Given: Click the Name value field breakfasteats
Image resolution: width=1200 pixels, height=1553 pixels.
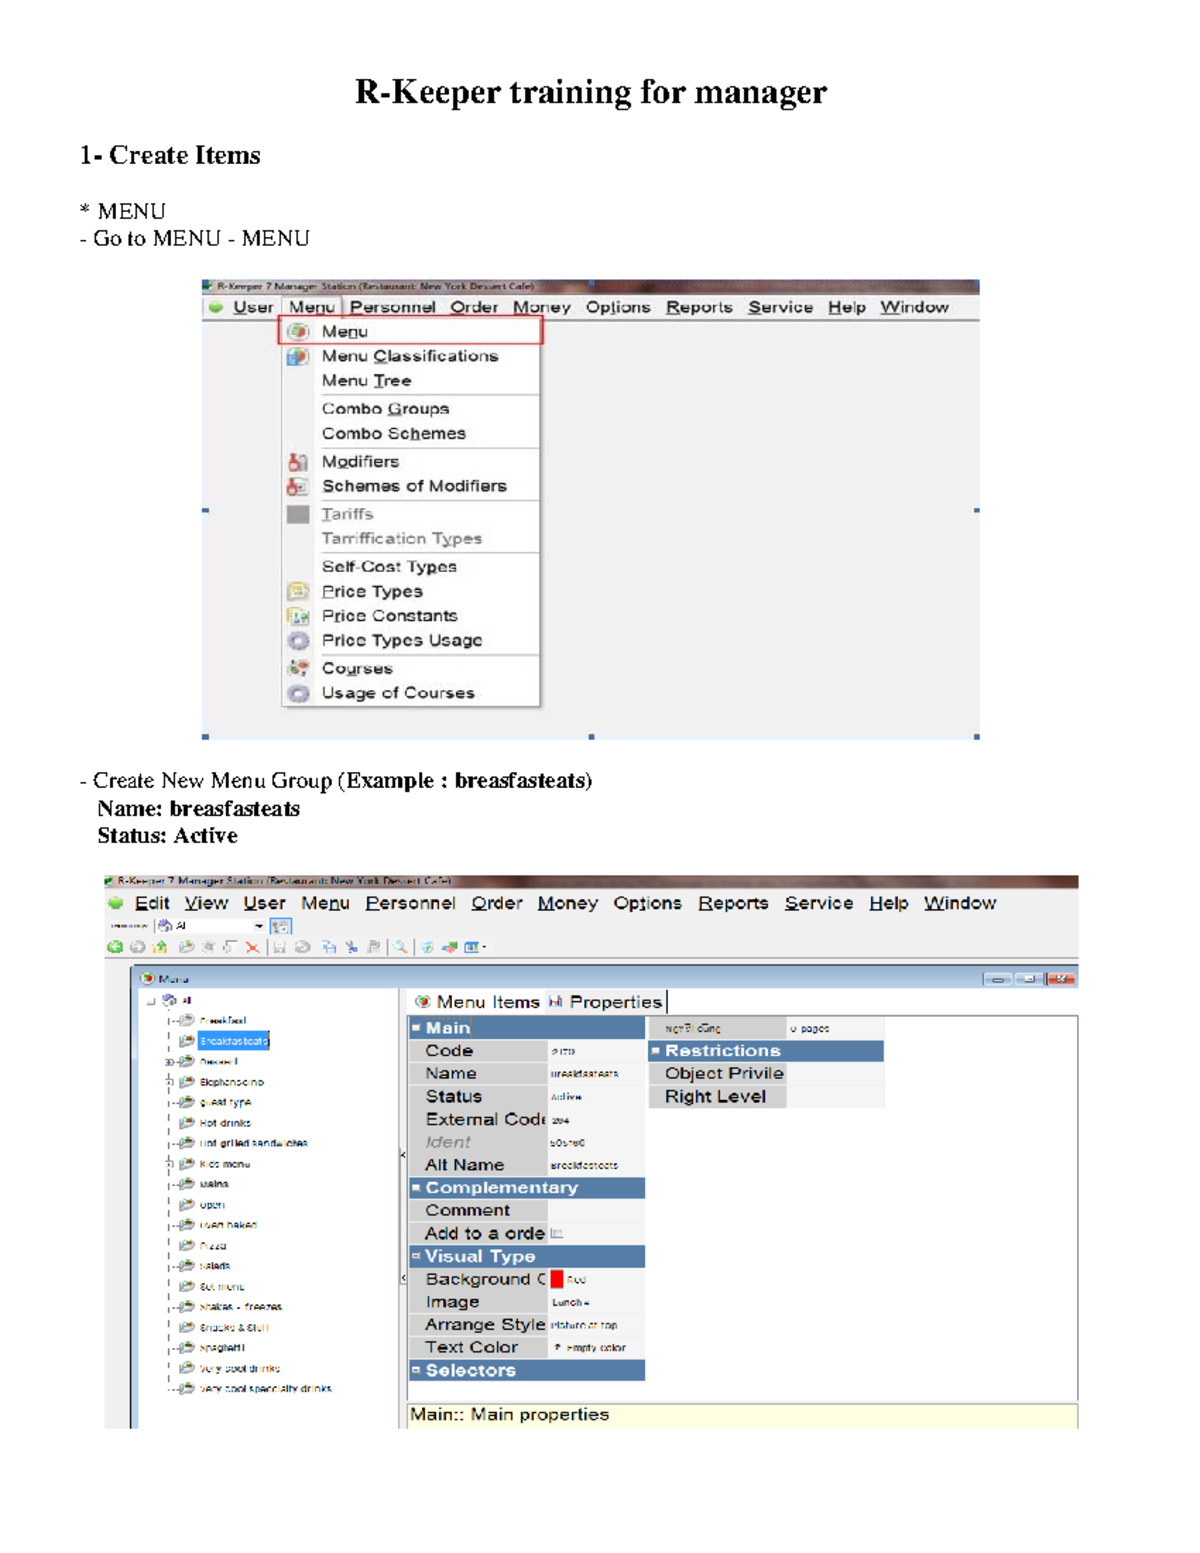Looking at the screenshot, I should [x=597, y=1074].
